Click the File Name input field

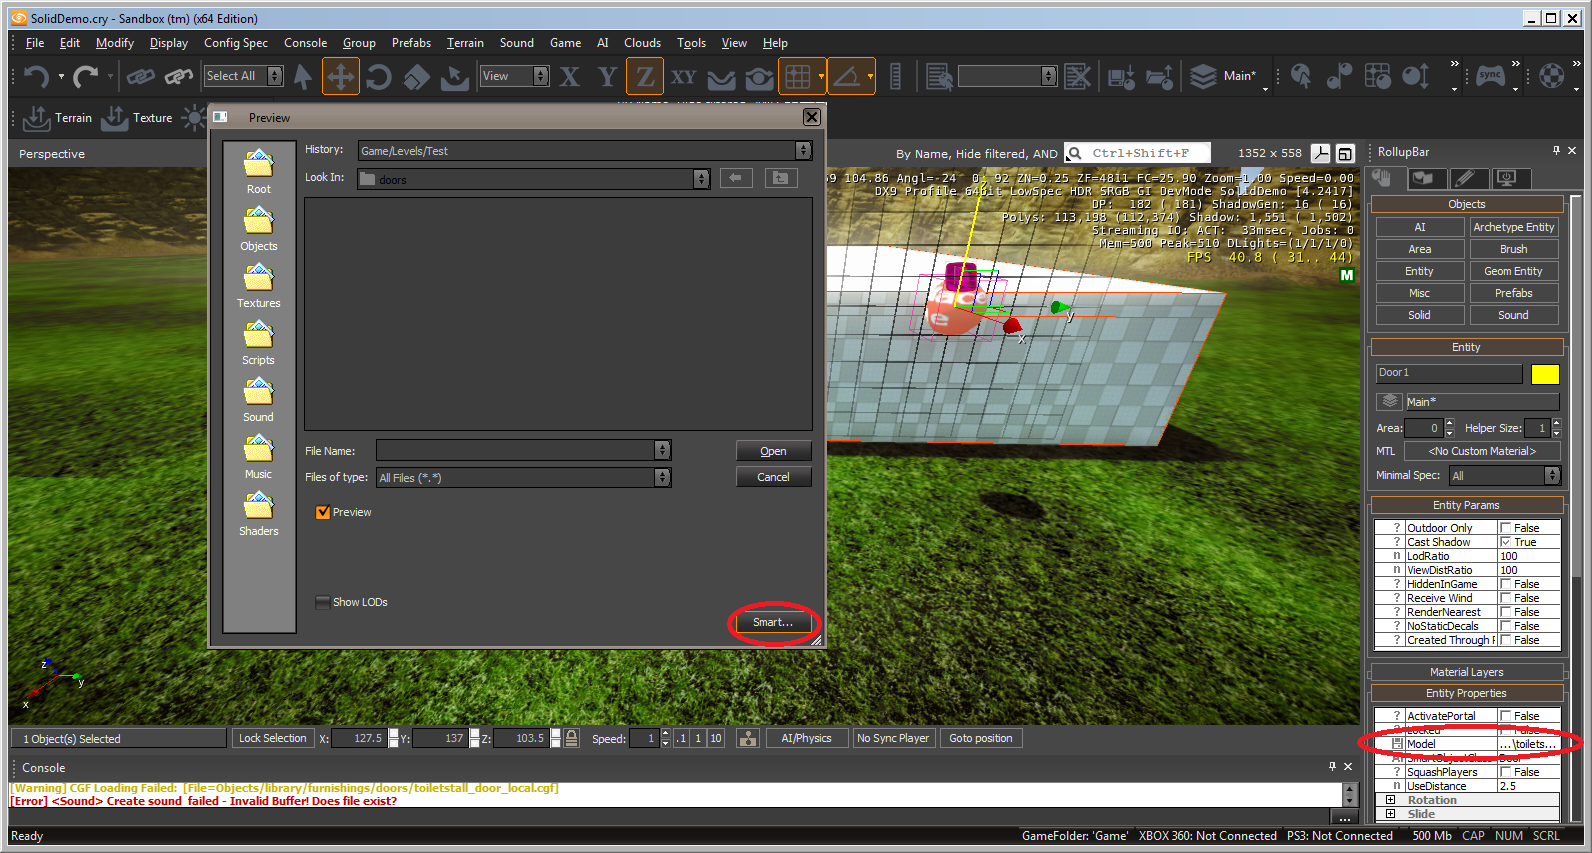[x=516, y=451]
